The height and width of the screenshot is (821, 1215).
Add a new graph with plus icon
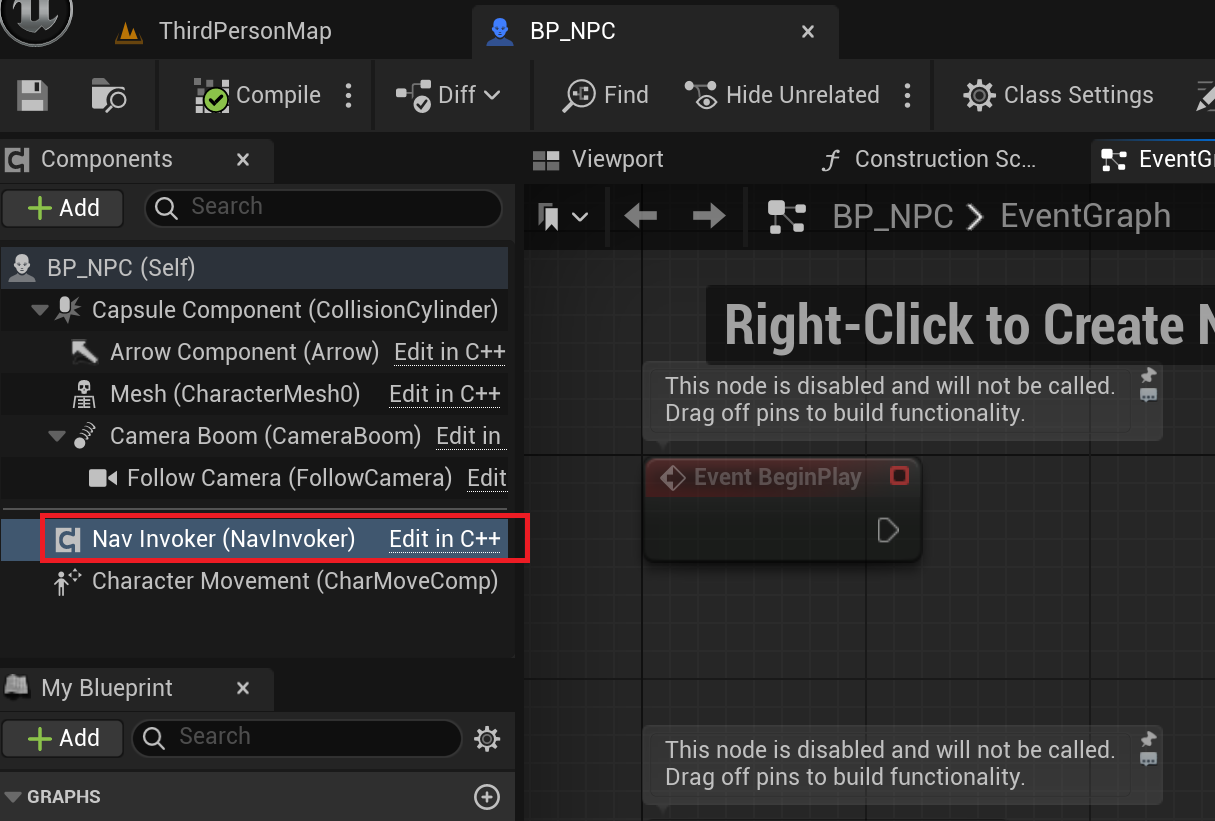[x=486, y=797]
